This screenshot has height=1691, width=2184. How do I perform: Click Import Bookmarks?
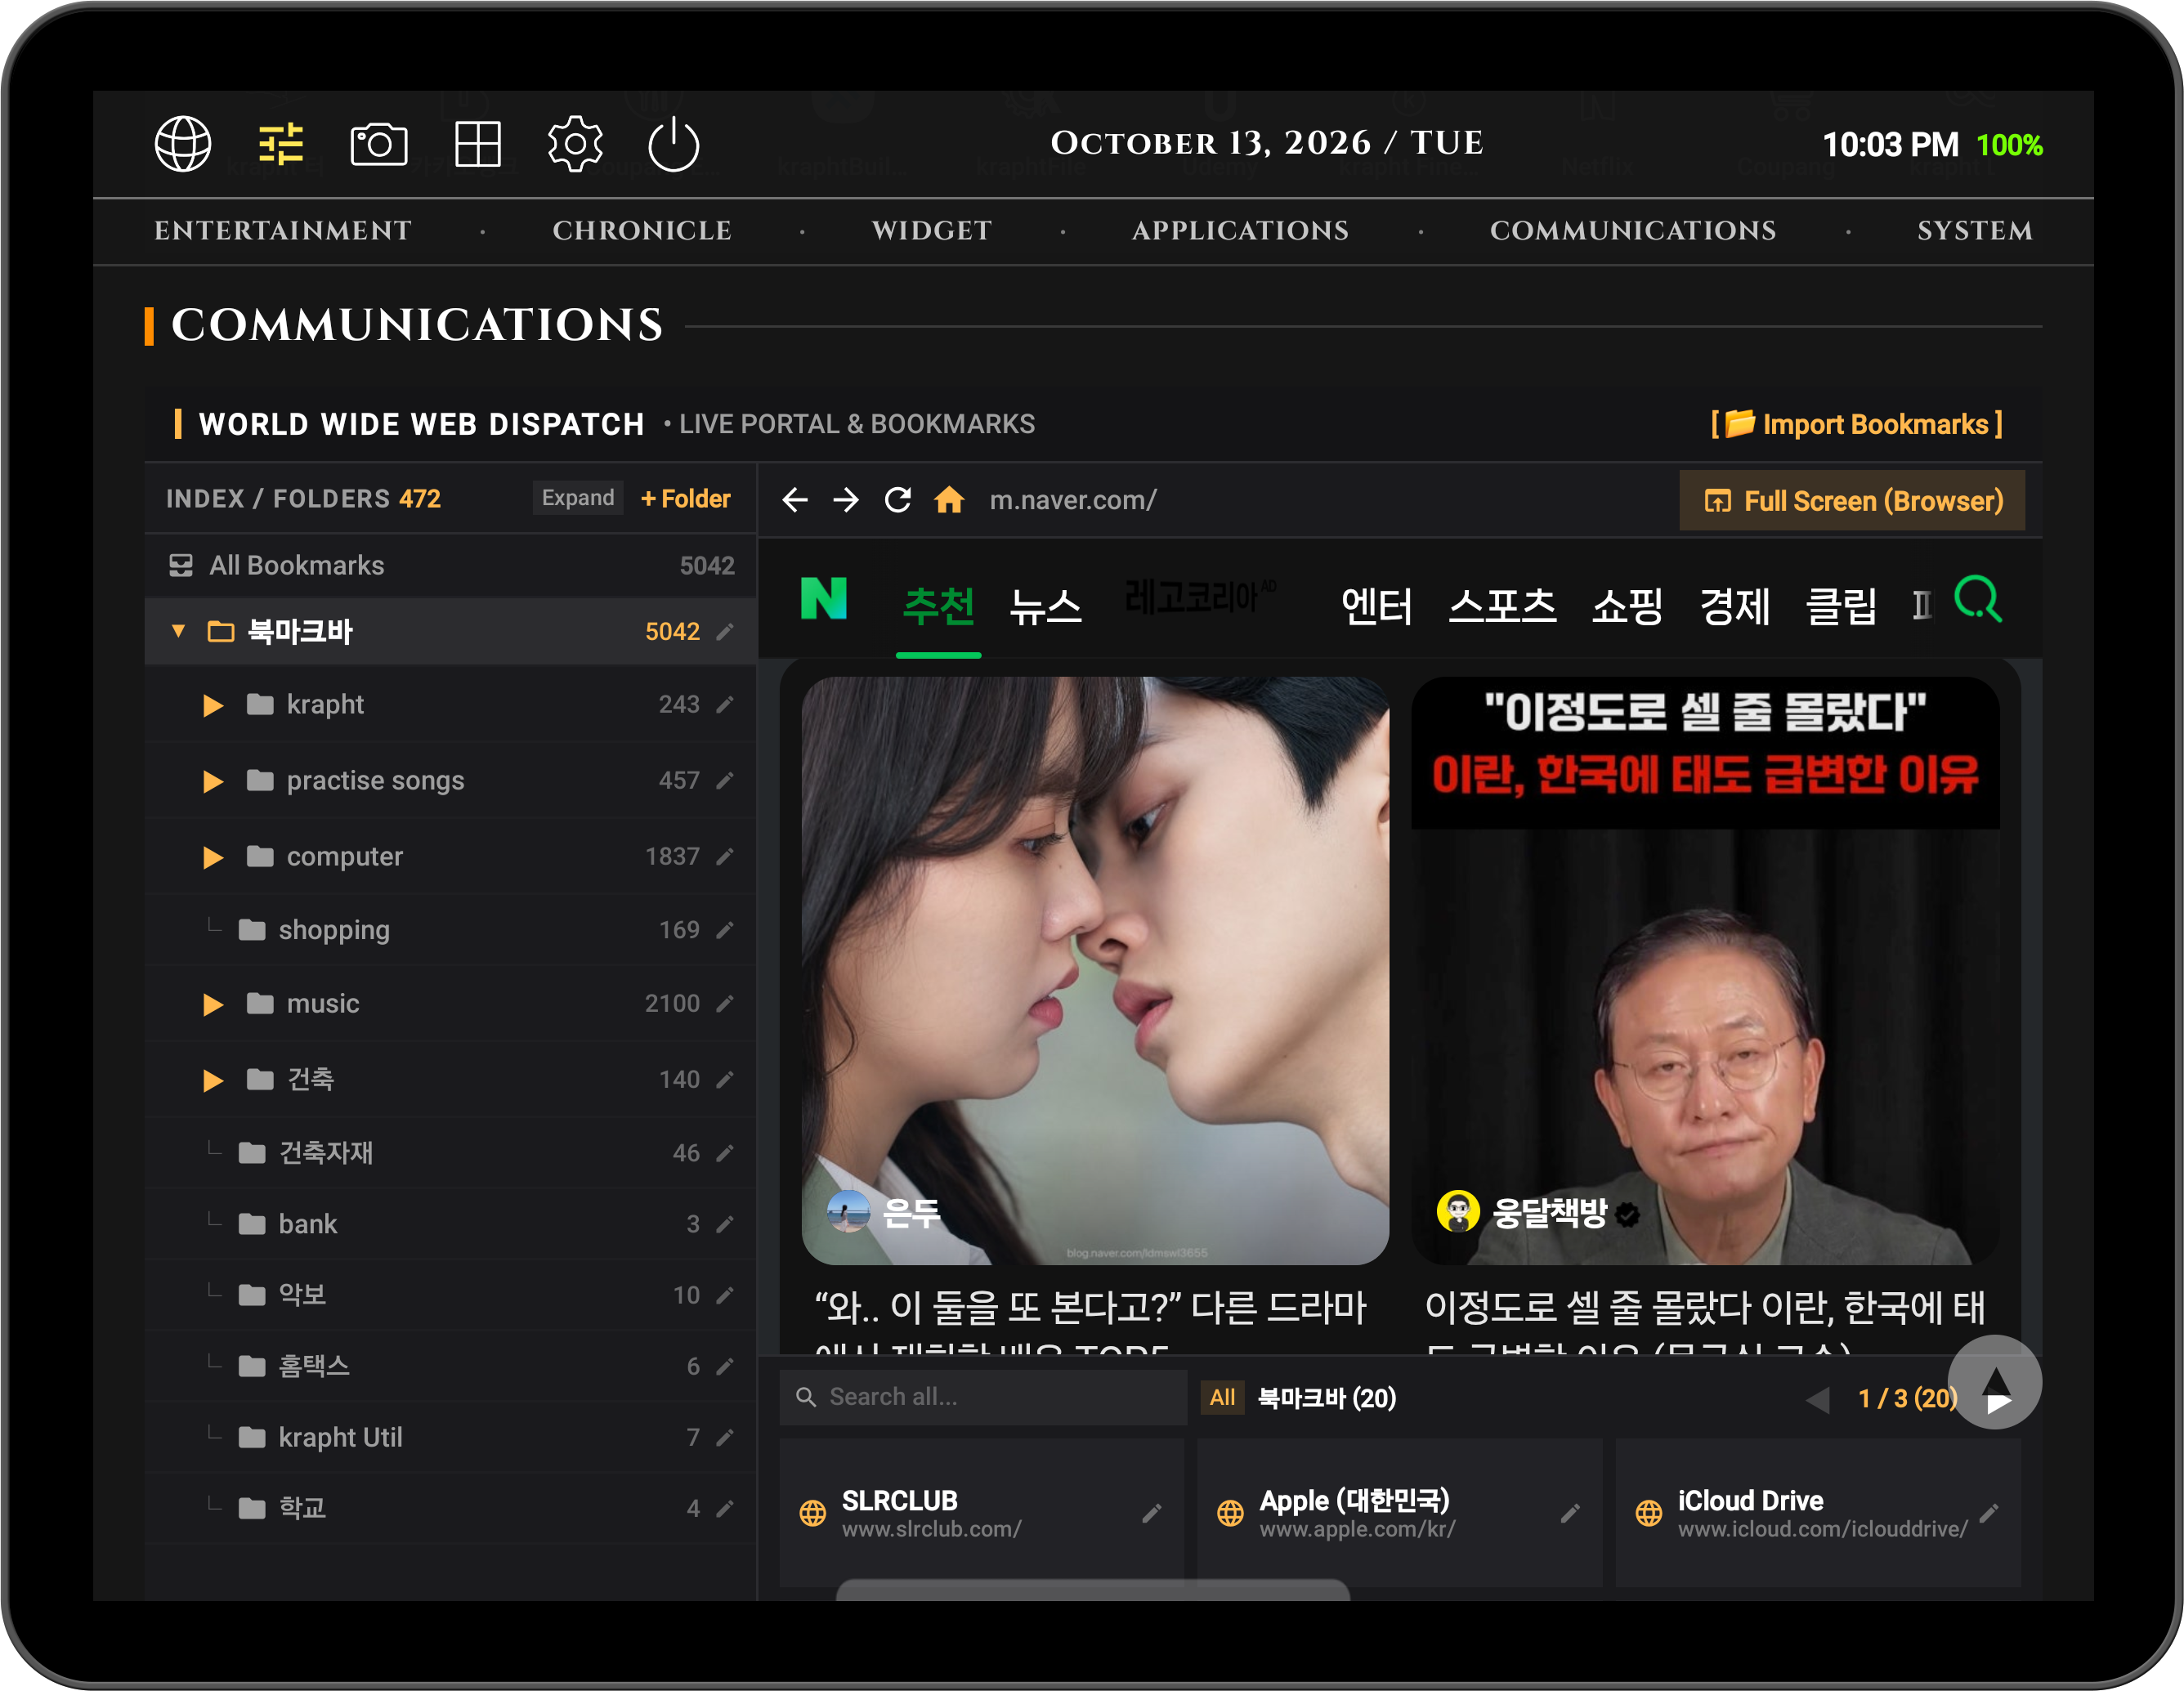pos(1857,424)
